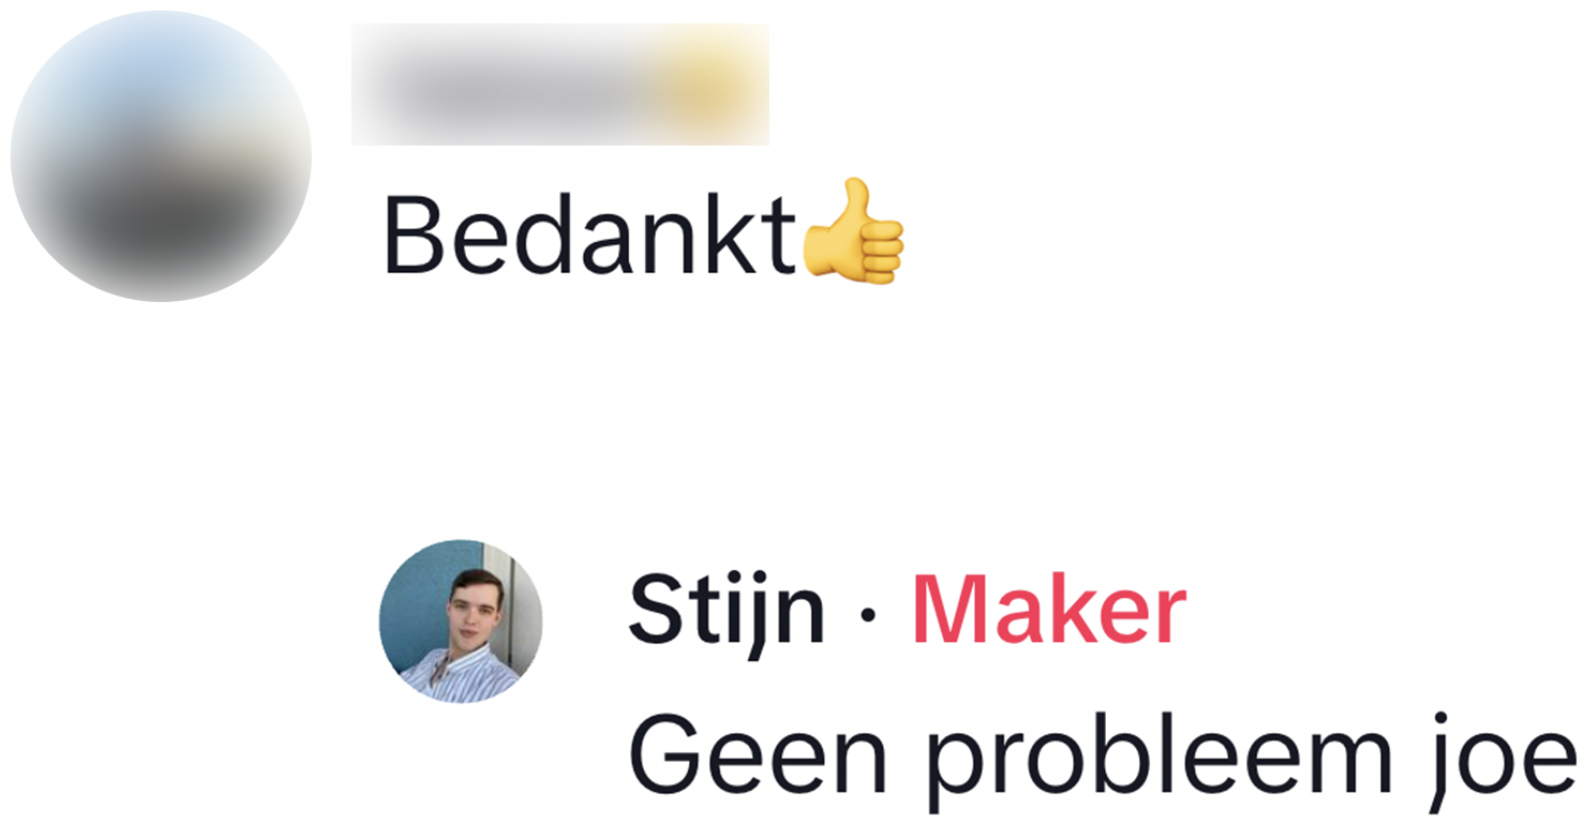Select the blurred commenter name above Bedankt
The height and width of the screenshot is (830, 1592).
(560, 84)
